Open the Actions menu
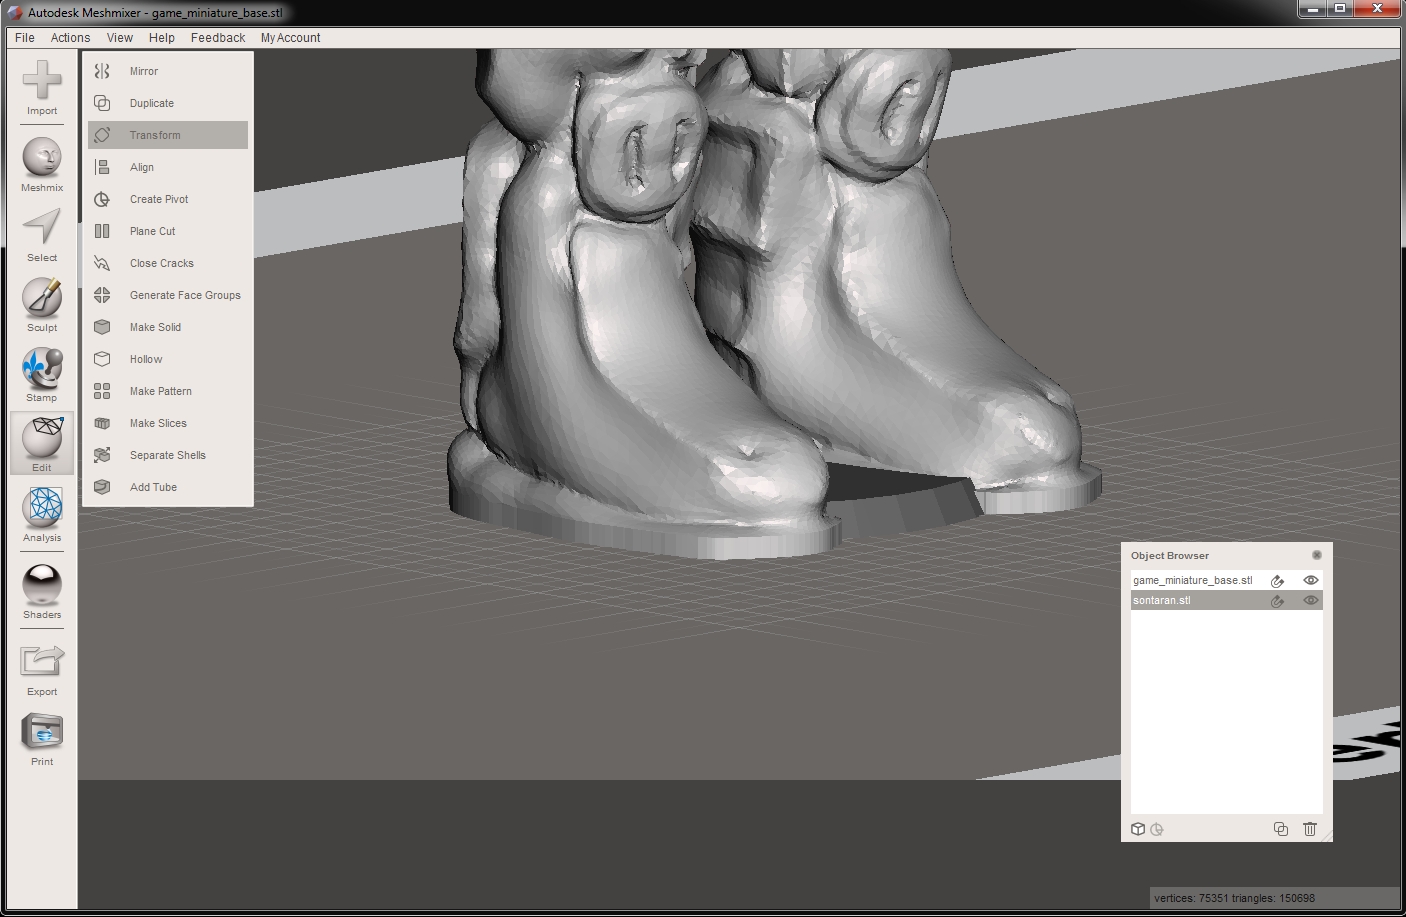Screen dimensions: 1406x917 70,38
